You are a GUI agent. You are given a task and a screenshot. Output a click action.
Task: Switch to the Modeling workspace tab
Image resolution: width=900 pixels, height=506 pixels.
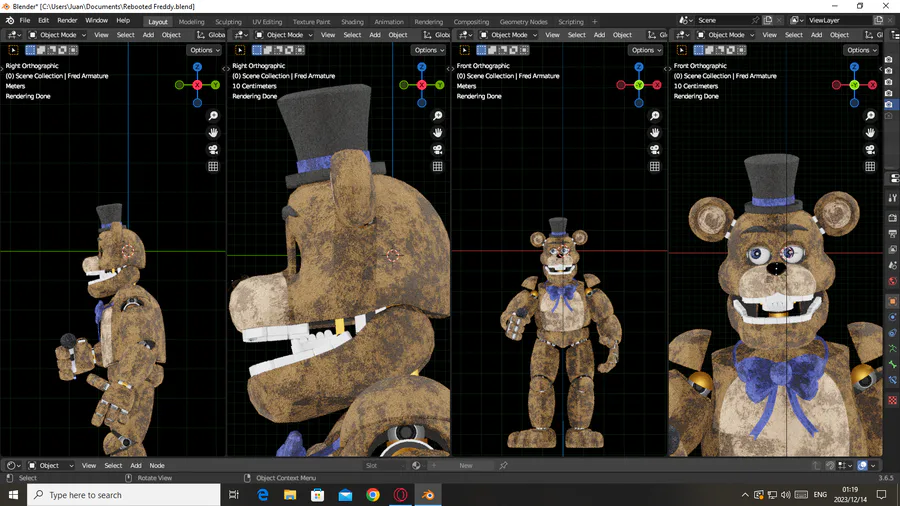[191, 22]
